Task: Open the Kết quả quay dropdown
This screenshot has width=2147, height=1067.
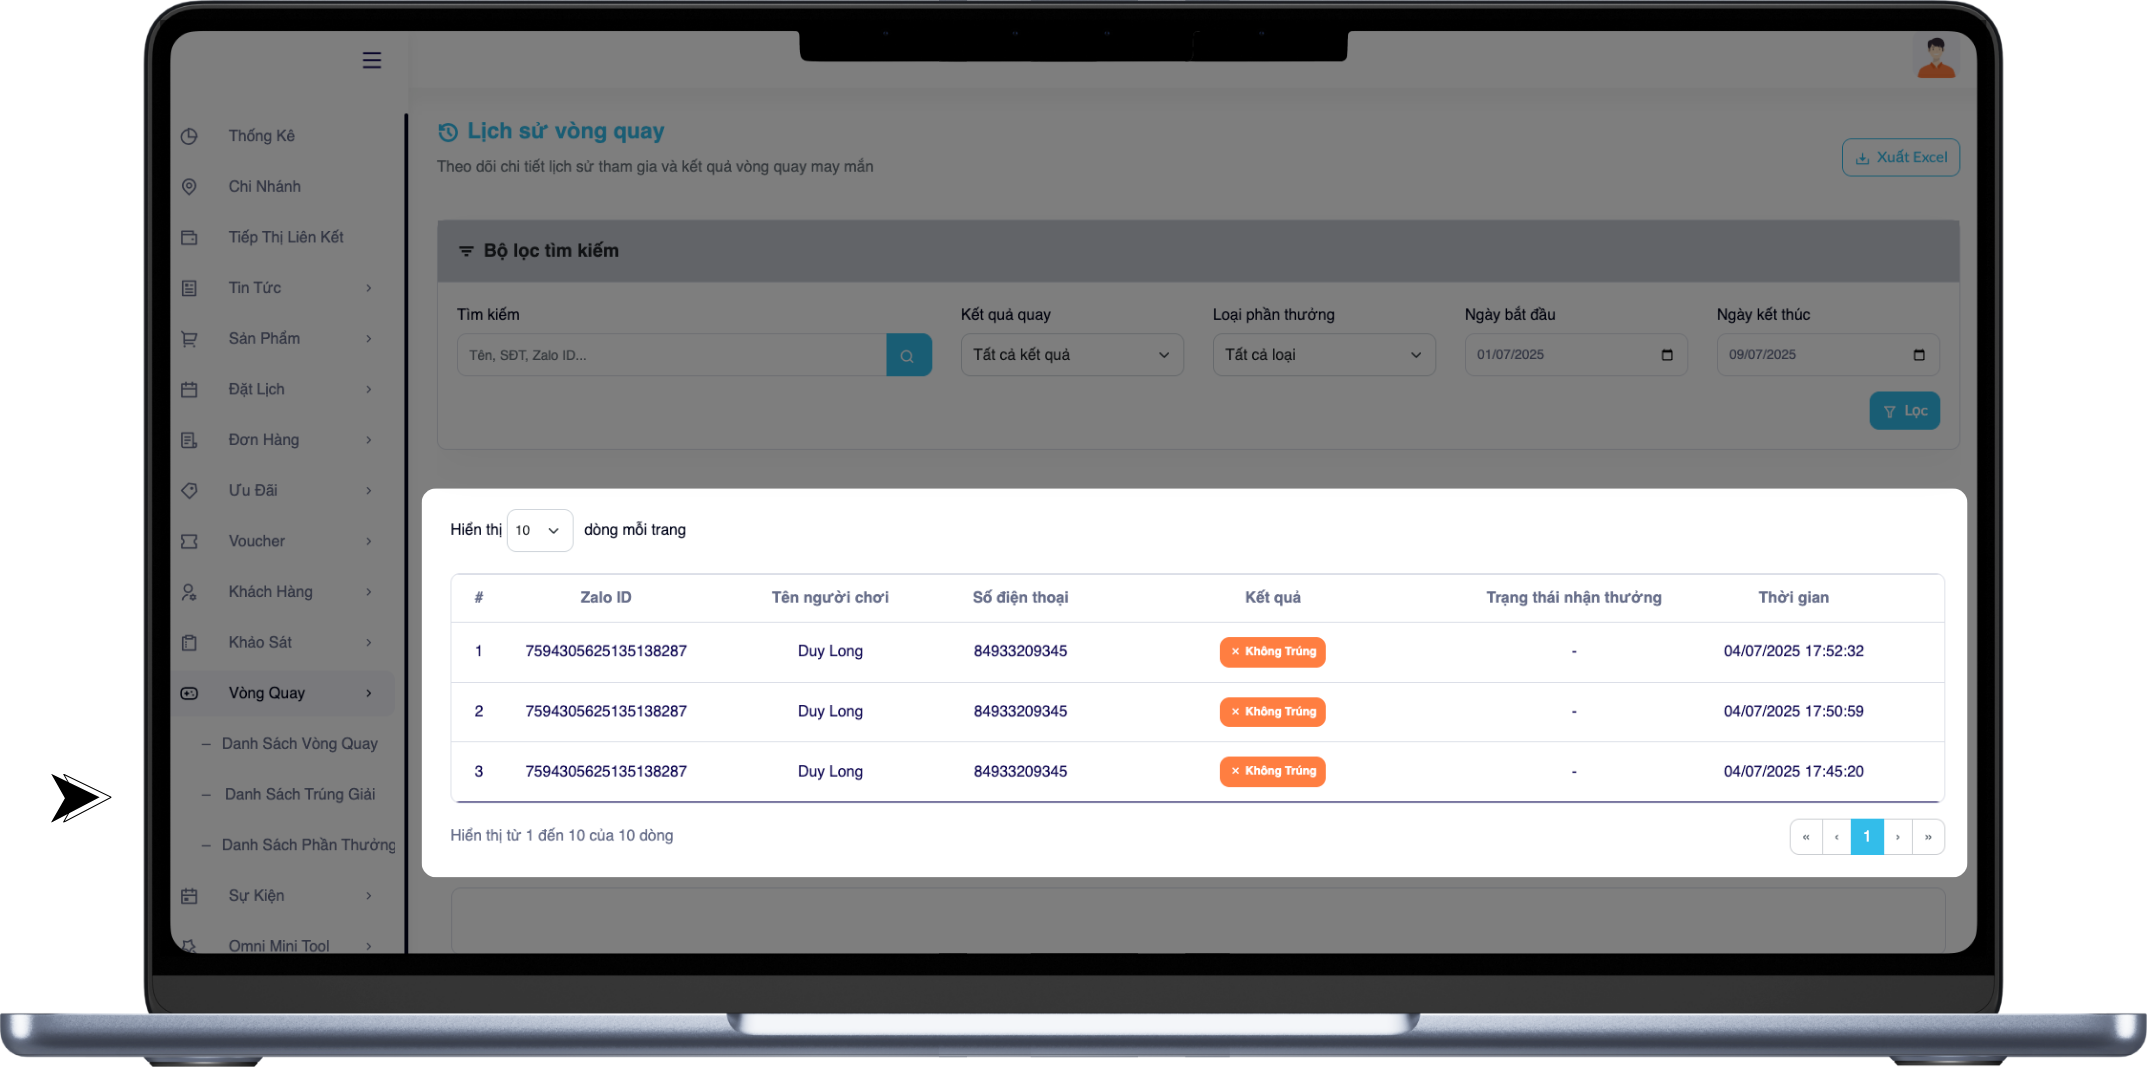Action: 1071,355
